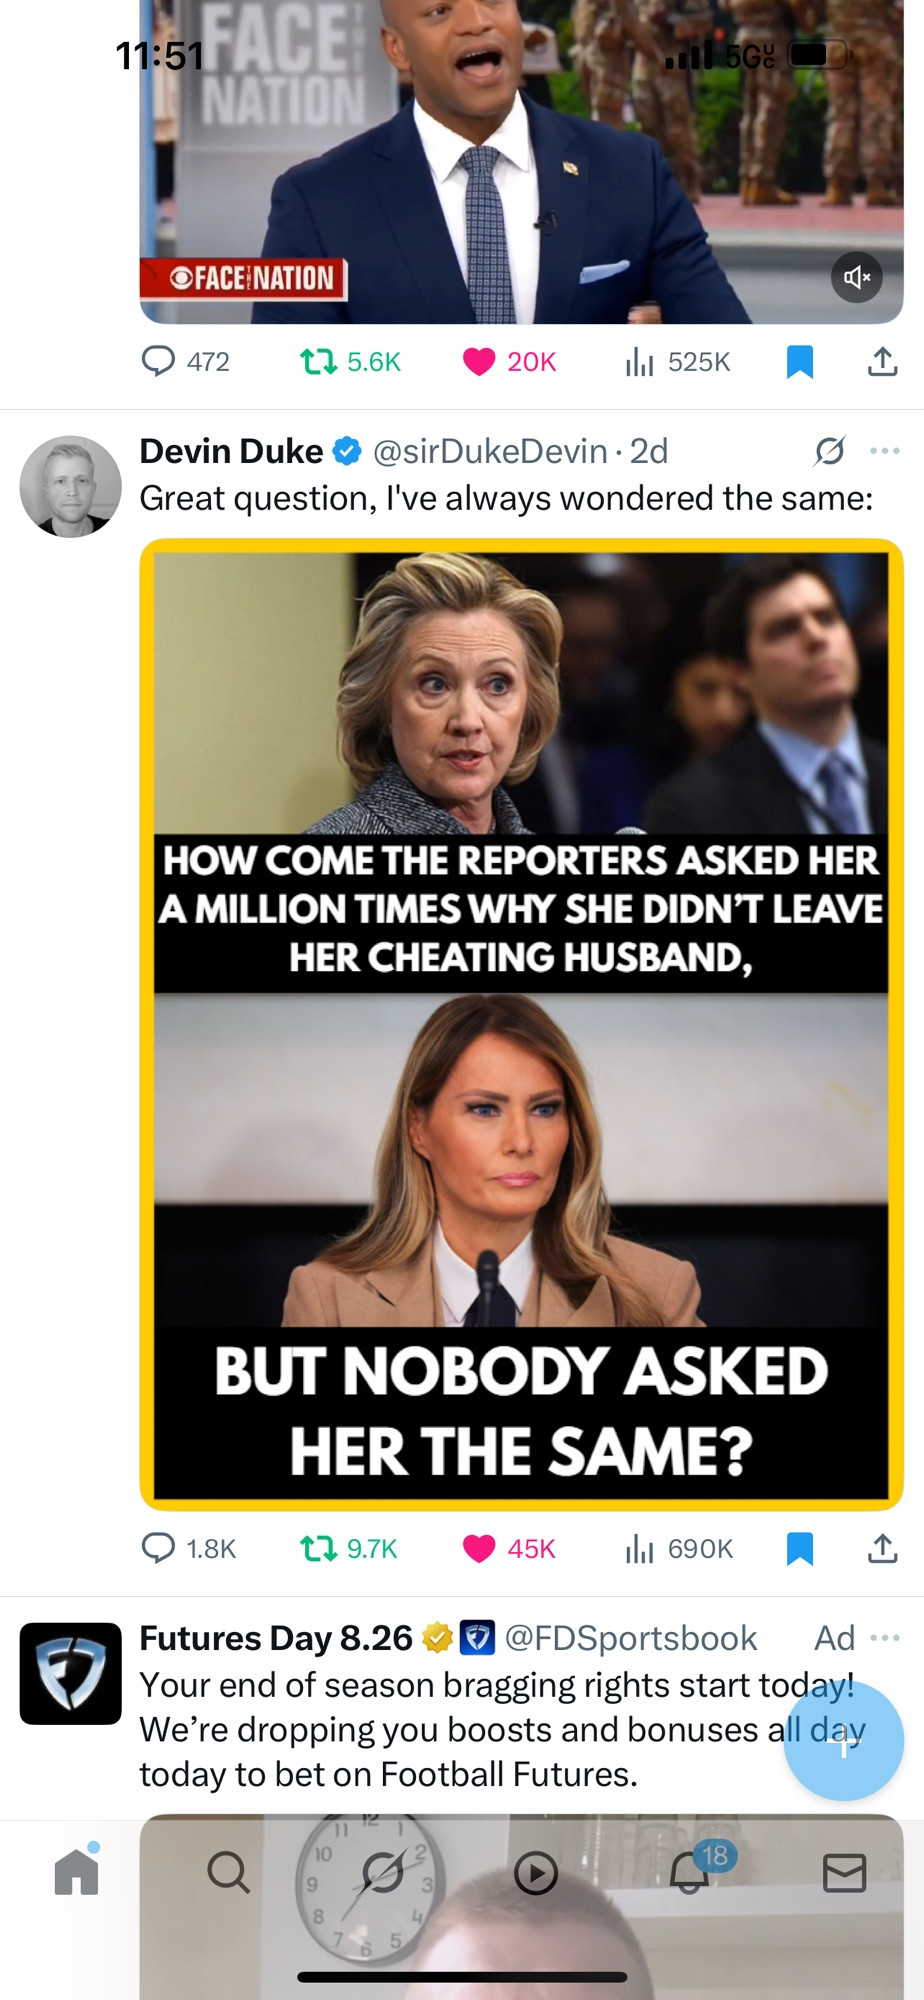Compose a new post with floating button
This screenshot has width=924, height=2000.
tap(844, 1741)
